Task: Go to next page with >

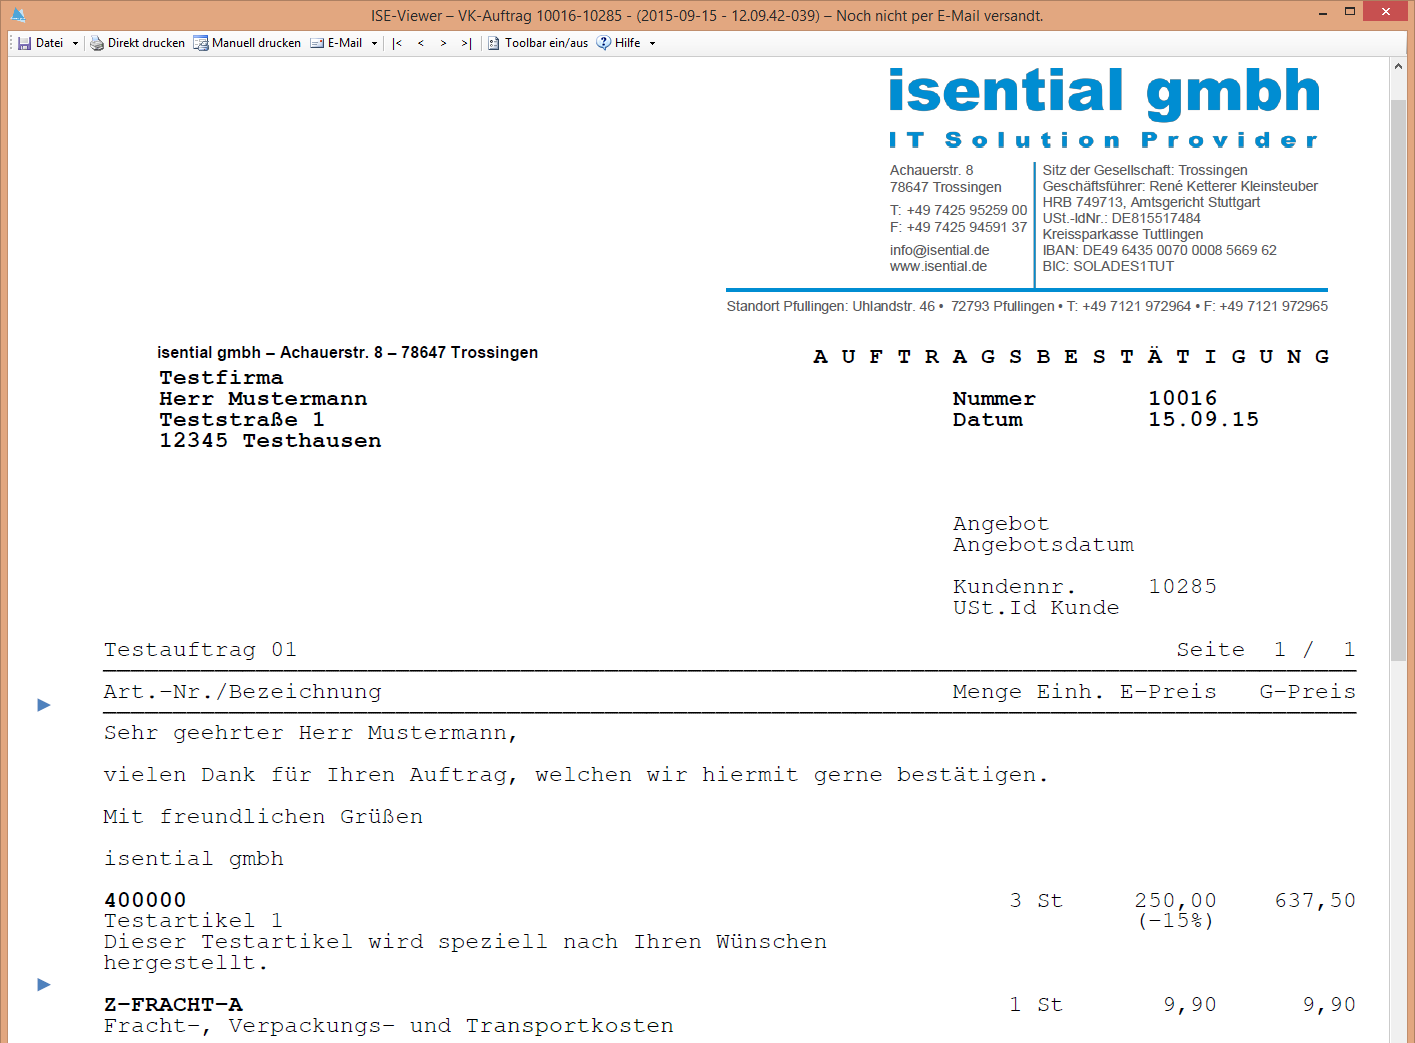Action: point(443,43)
